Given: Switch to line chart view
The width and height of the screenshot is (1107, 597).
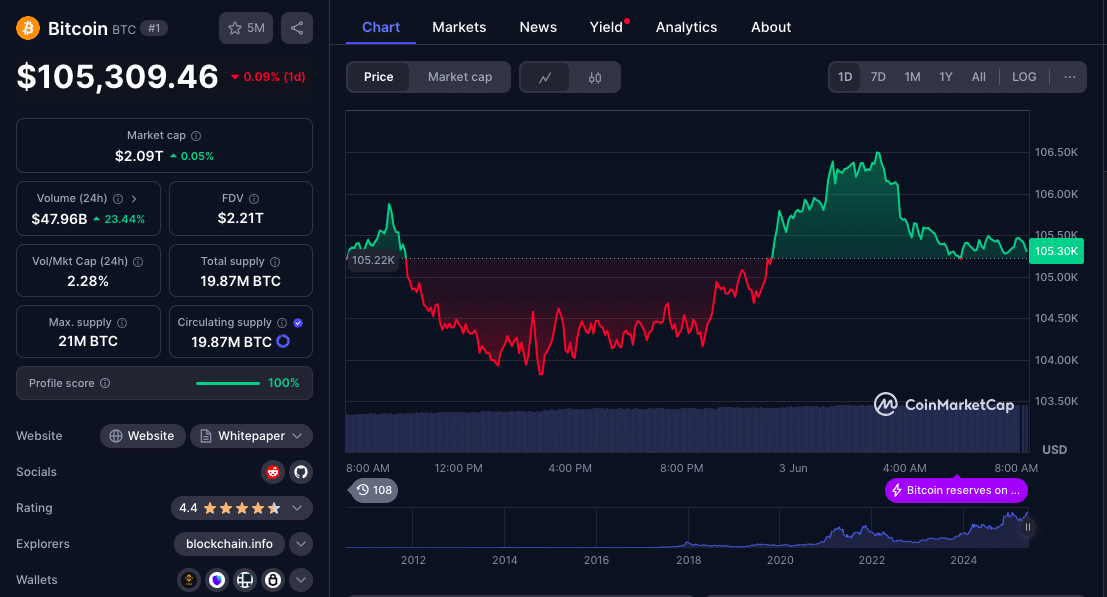Looking at the screenshot, I should click(545, 78).
